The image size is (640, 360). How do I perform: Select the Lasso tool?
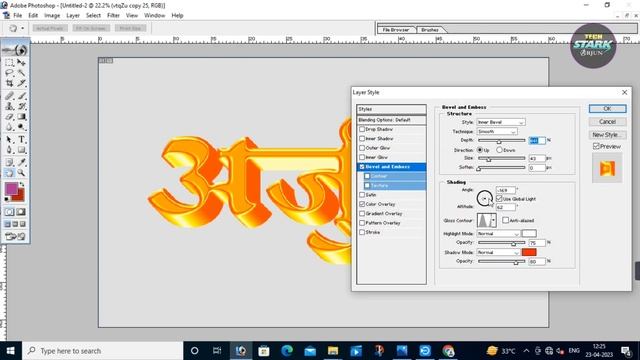(x=9, y=73)
